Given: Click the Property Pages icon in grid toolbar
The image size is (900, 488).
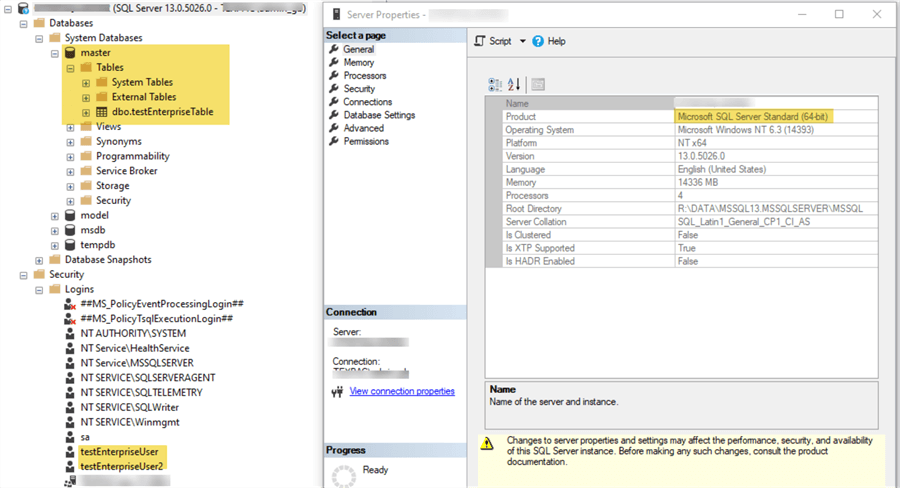Looking at the screenshot, I should coord(538,85).
